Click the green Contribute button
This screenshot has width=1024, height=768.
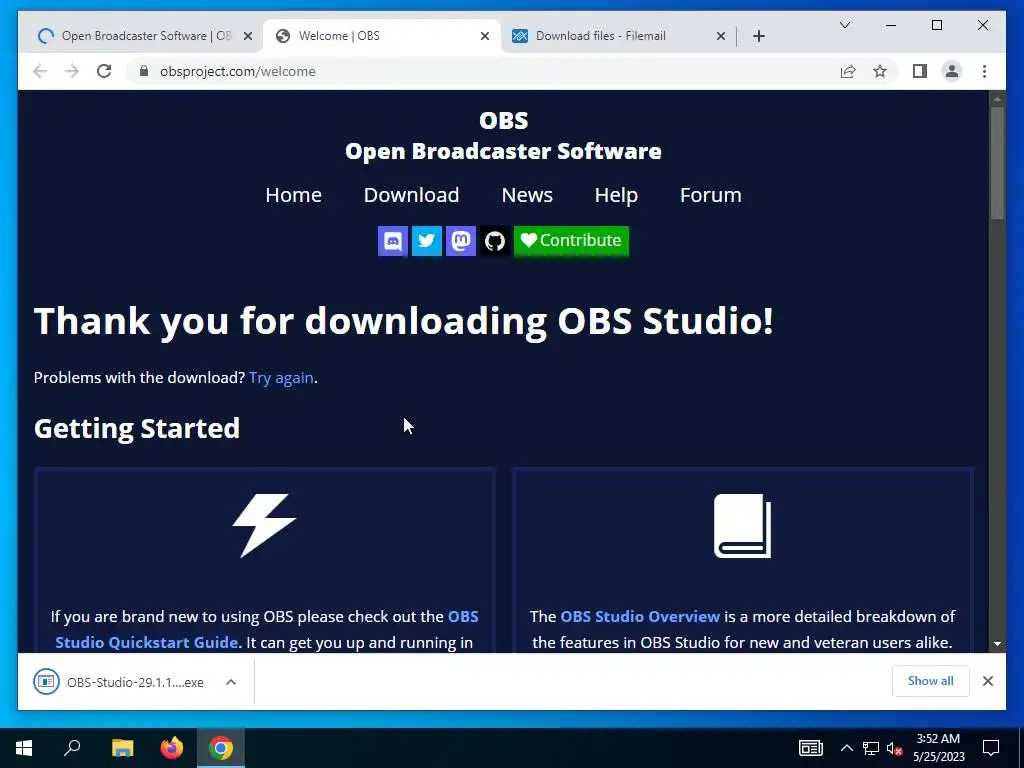tap(571, 241)
